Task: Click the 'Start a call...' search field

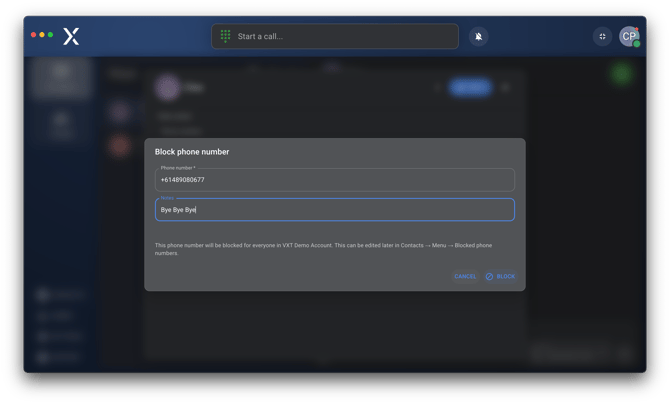Action: 340,36
